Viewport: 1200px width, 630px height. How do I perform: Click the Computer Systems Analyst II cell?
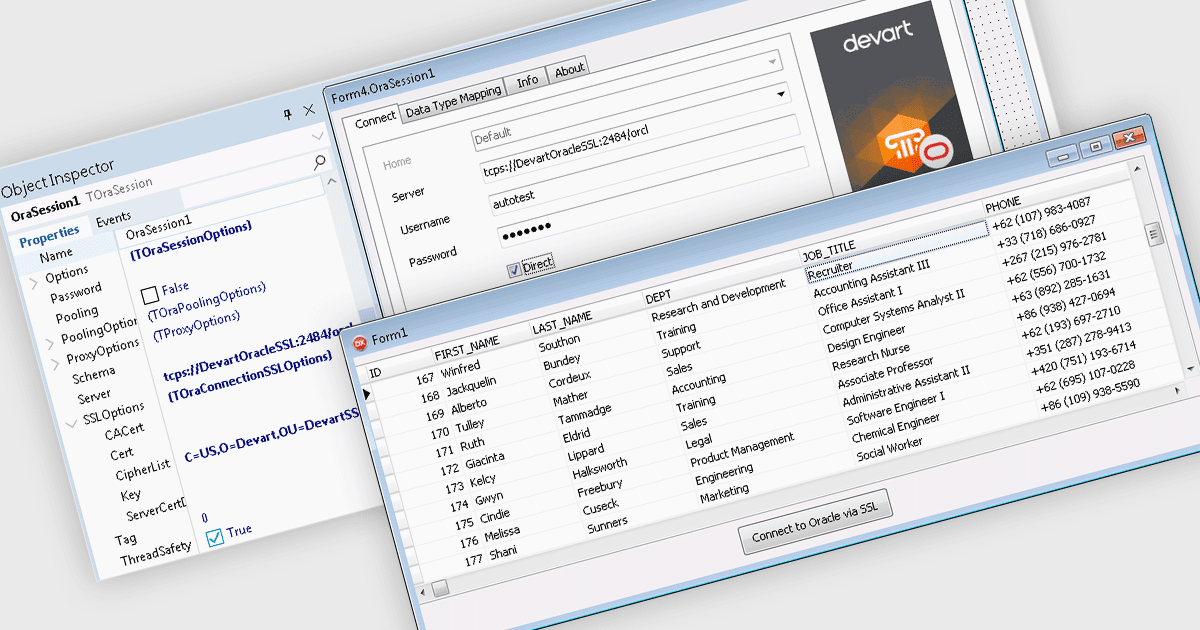tap(893, 311)
